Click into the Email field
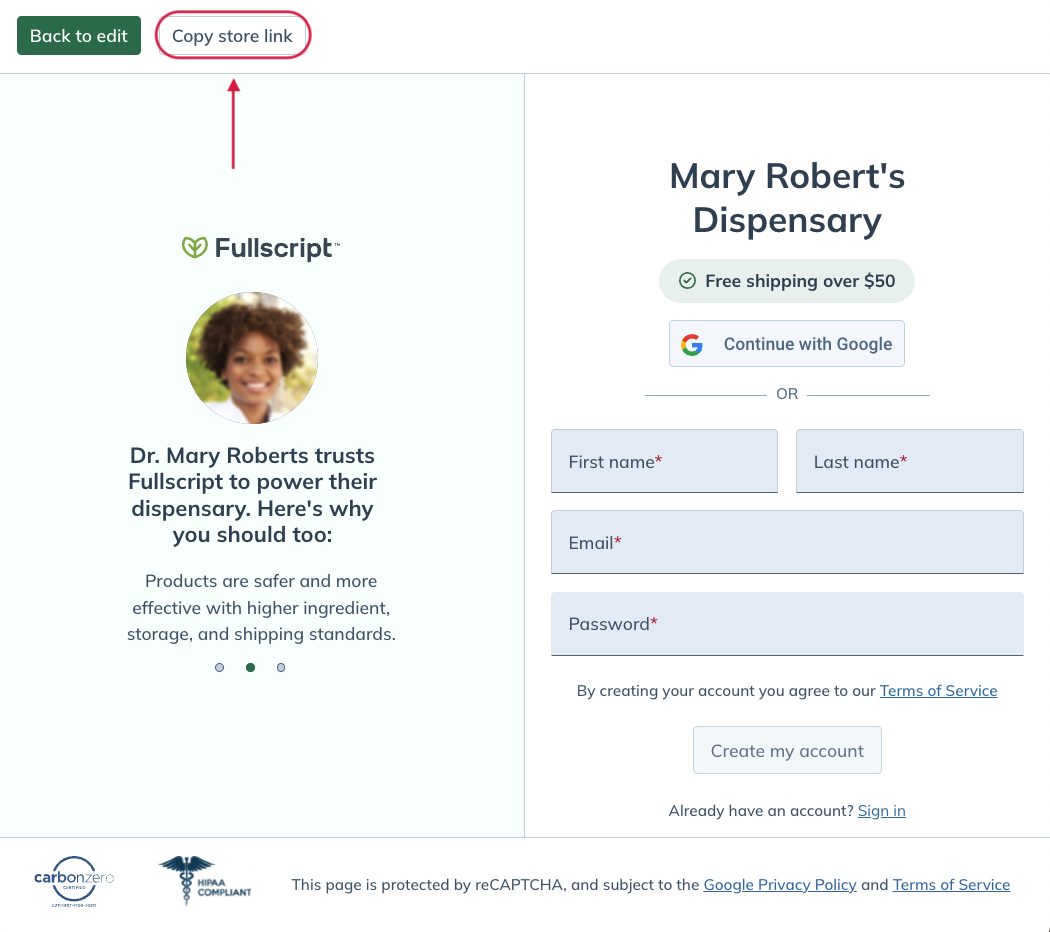 click(x=787, y=542)
